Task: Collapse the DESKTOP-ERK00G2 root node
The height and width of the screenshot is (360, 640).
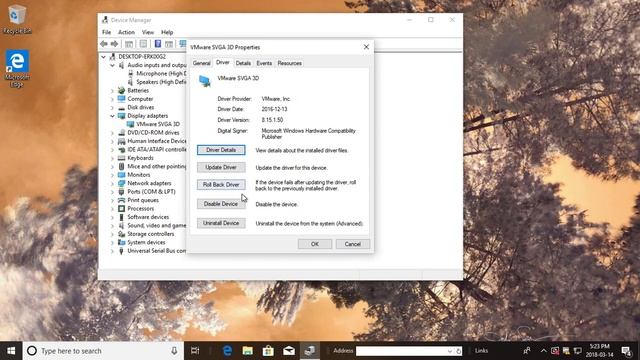Action: pyautogui.click(x=103, y=57)
